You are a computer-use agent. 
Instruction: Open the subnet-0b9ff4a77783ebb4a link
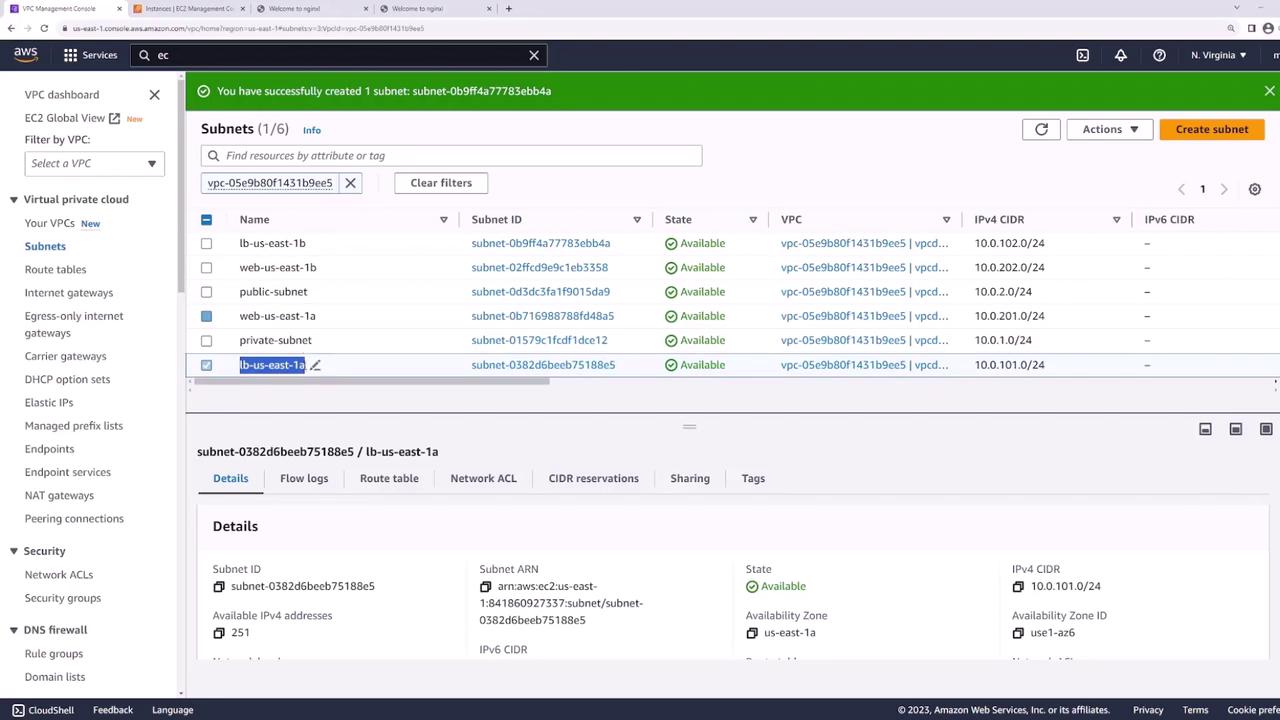pyautogui.click(x=540, y=243)
